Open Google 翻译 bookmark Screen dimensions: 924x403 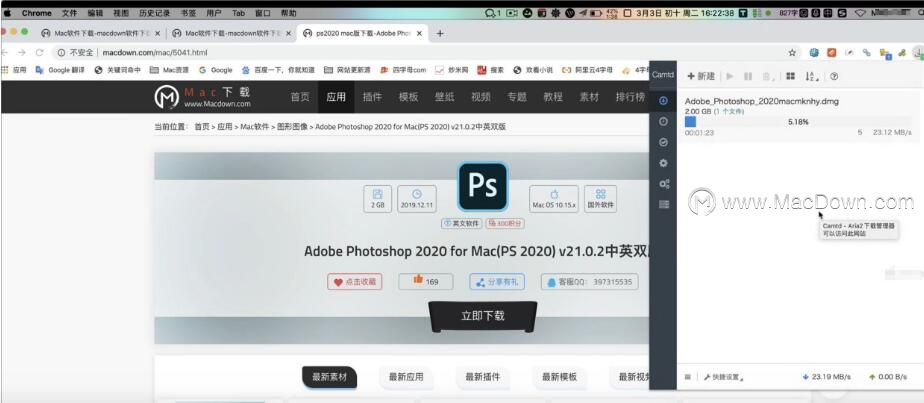tap(60, 70)
